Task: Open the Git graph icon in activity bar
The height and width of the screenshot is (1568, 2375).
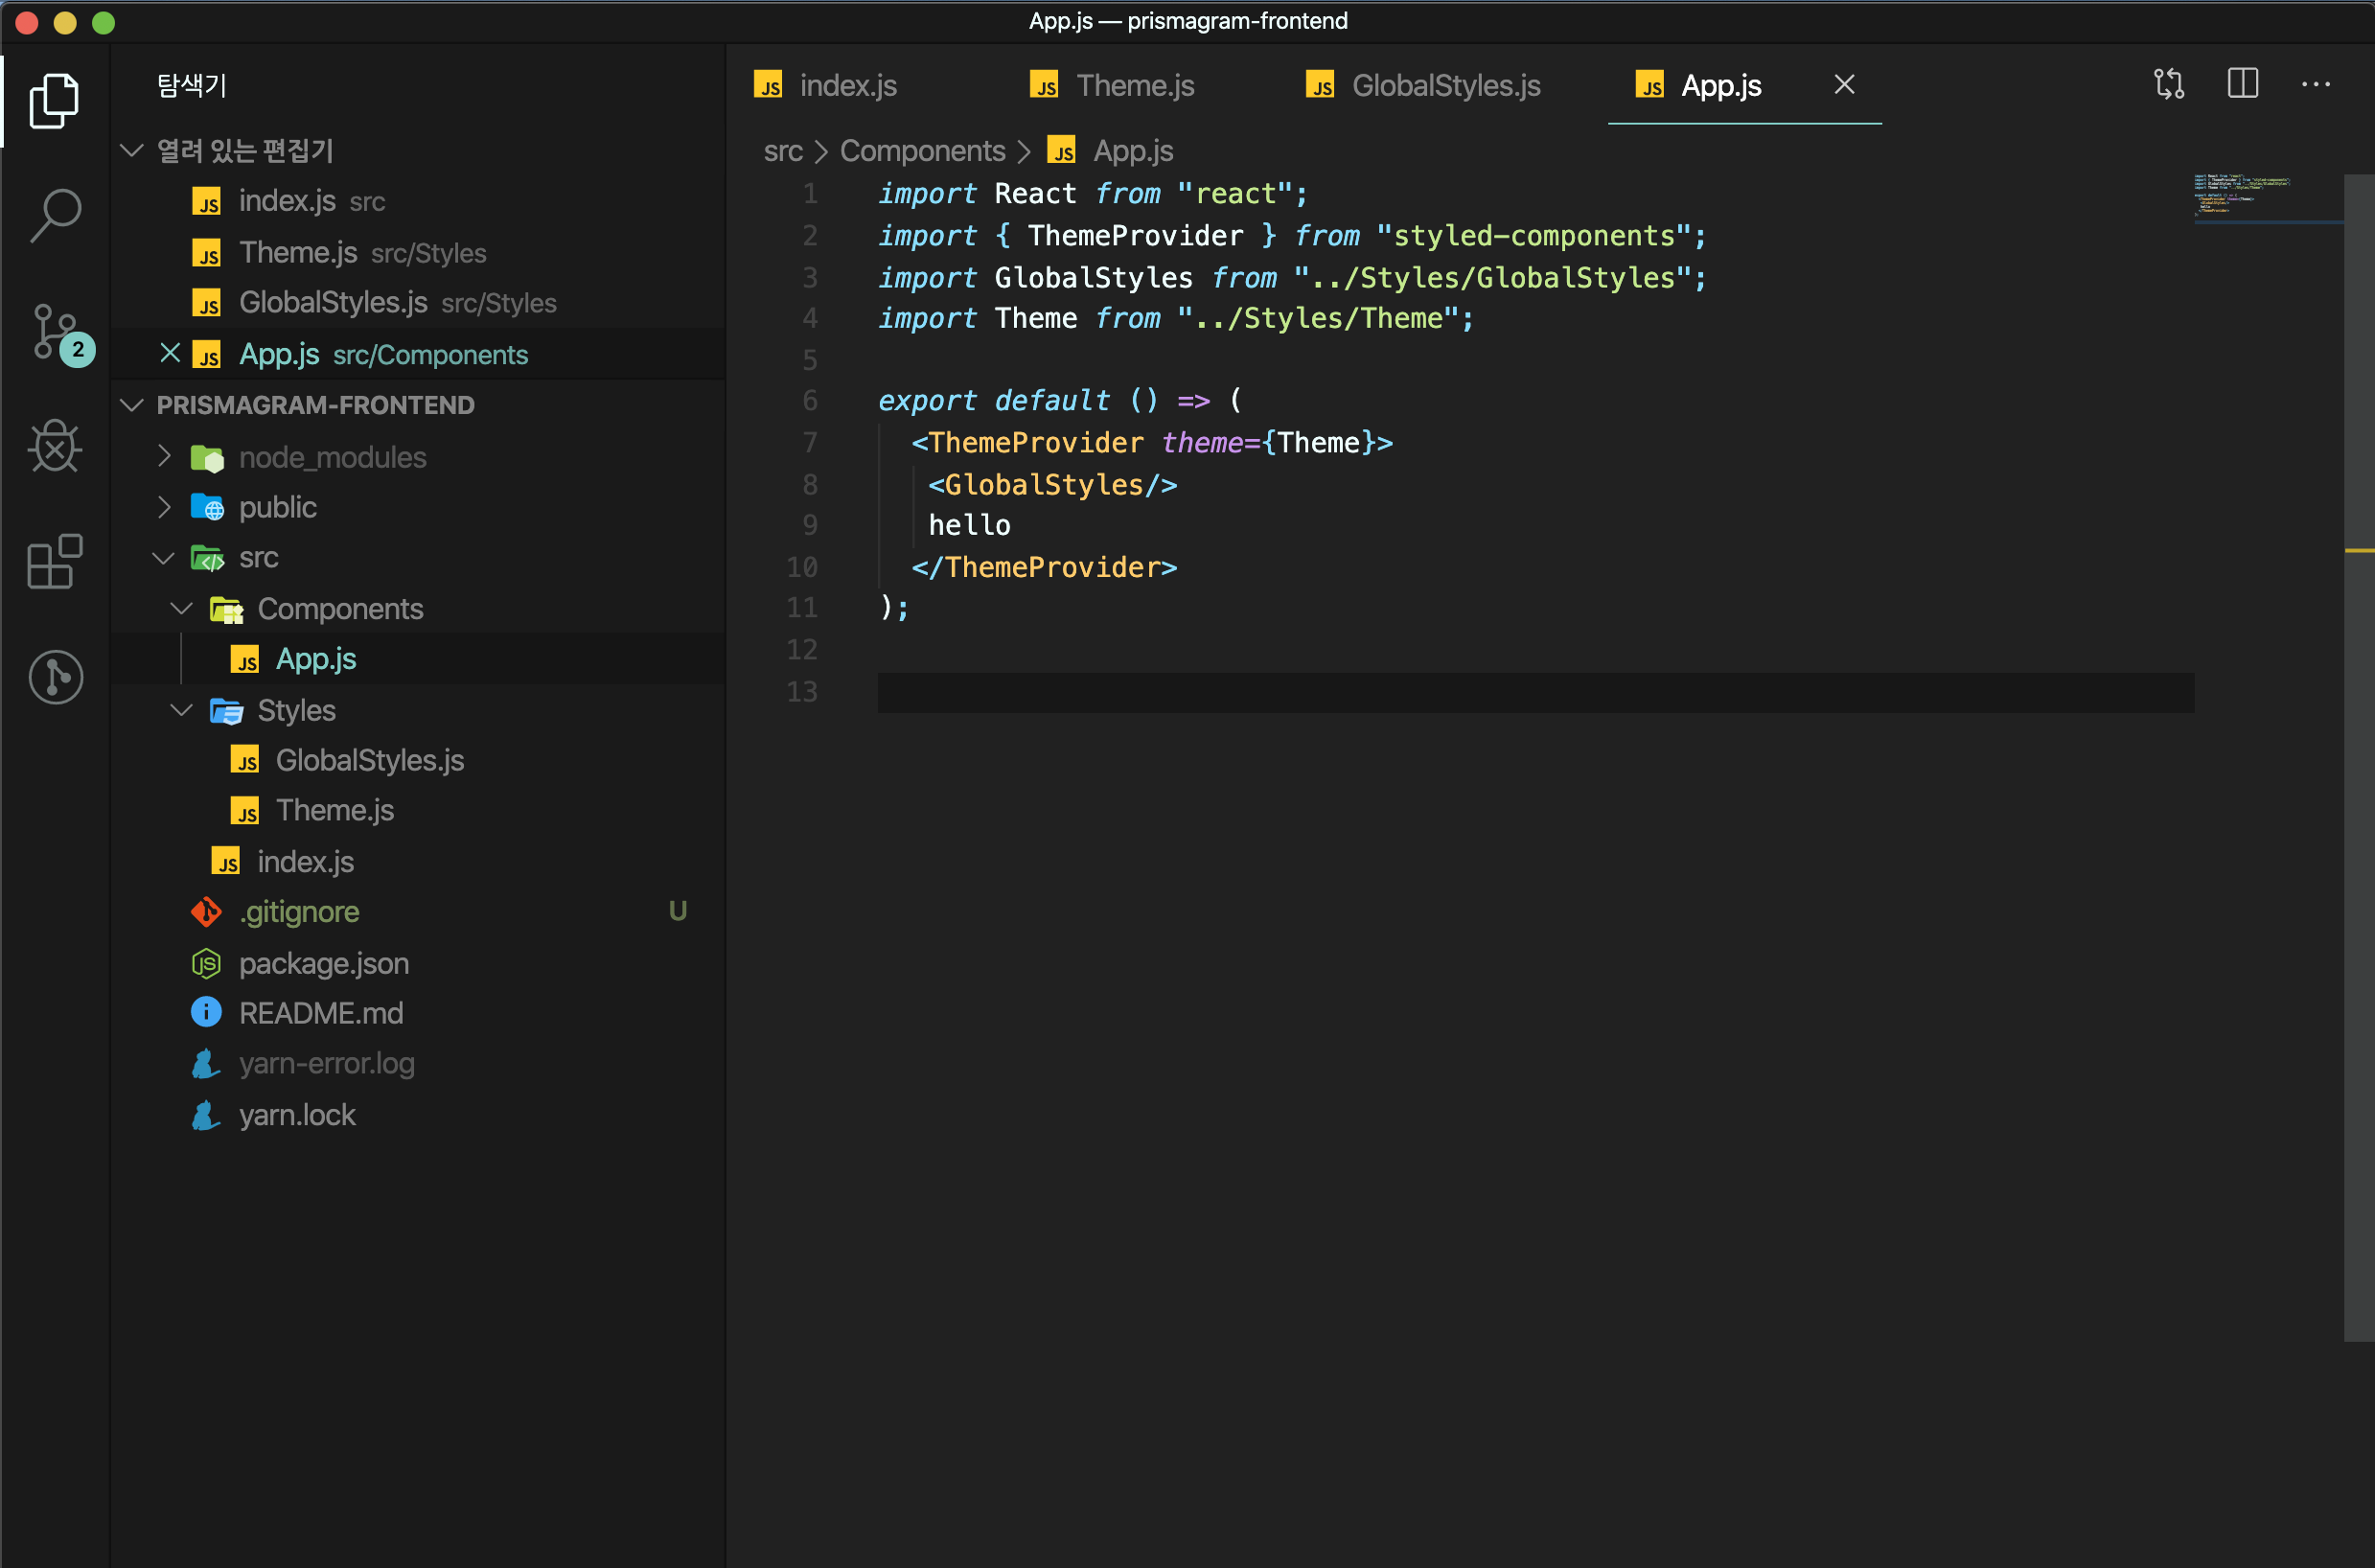Action: [55, 677]
